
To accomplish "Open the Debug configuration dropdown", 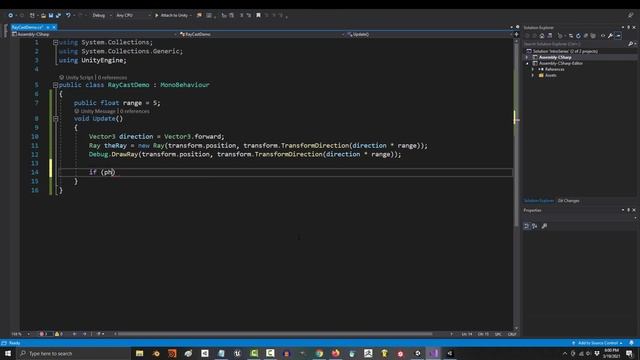I will tap(102, 16).
